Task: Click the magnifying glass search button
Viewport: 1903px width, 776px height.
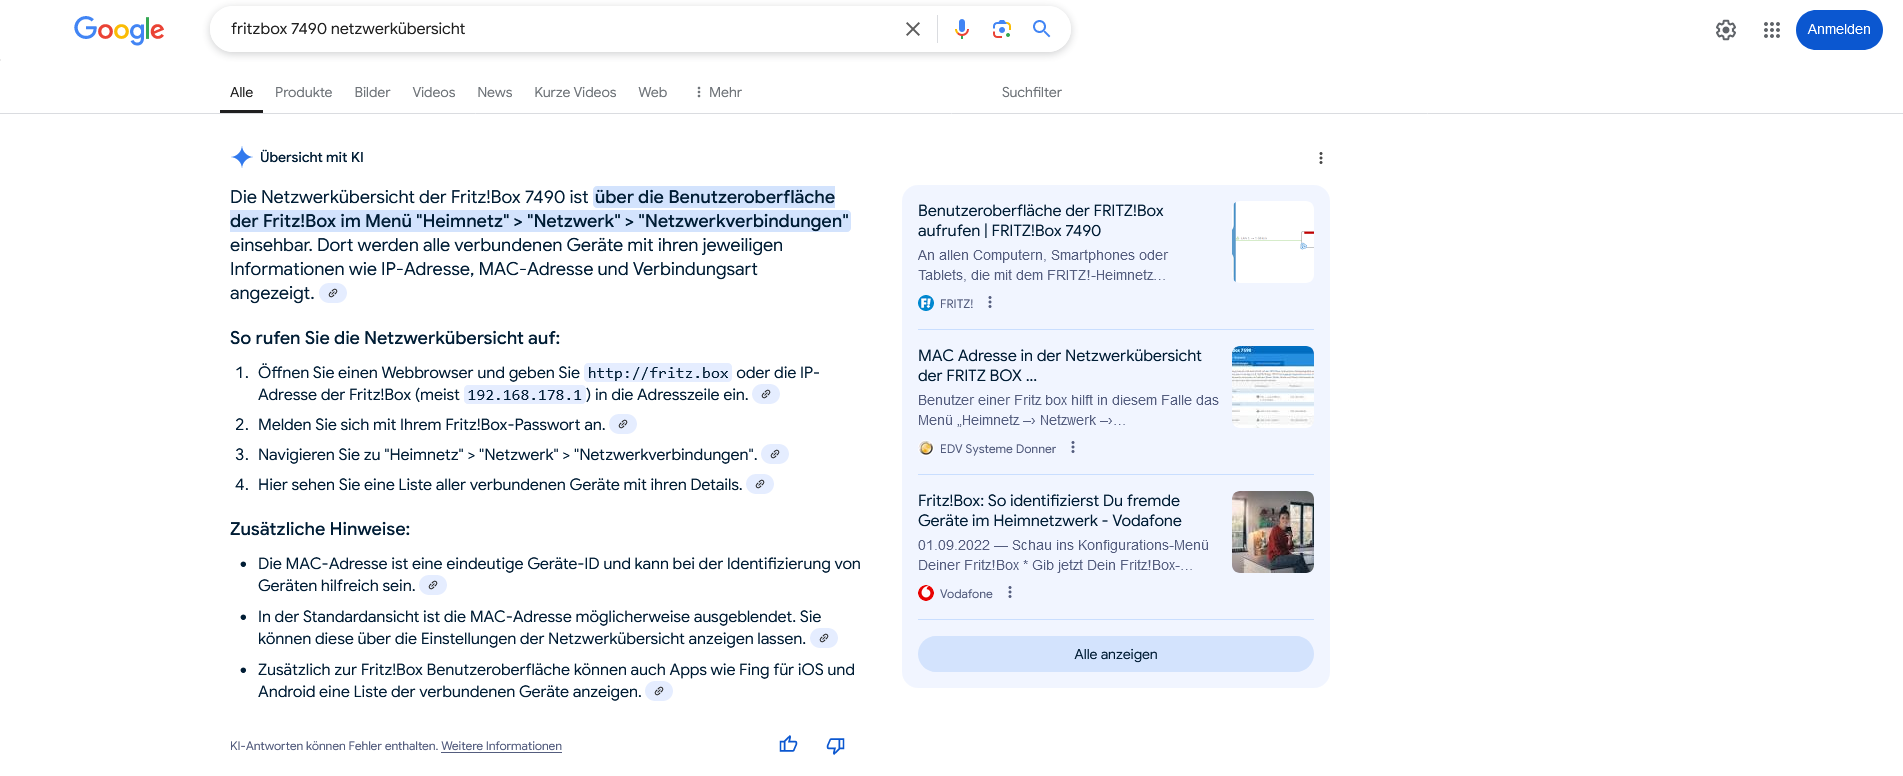Action: 1041,29
